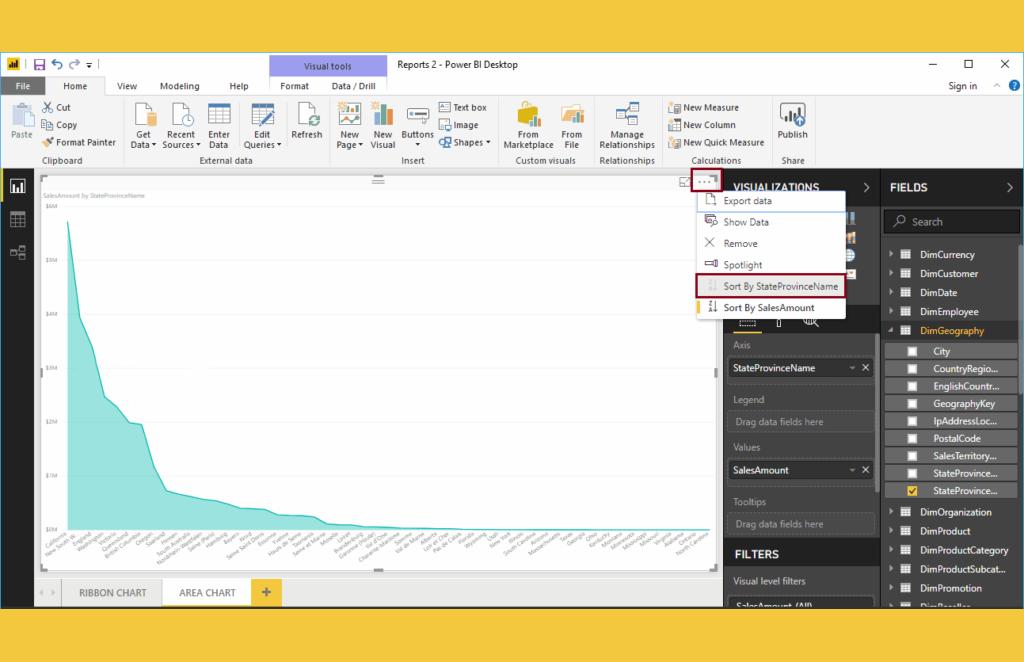Check the EnglishCountr... field checkbox
The image size is (1024, 662).
912,386
